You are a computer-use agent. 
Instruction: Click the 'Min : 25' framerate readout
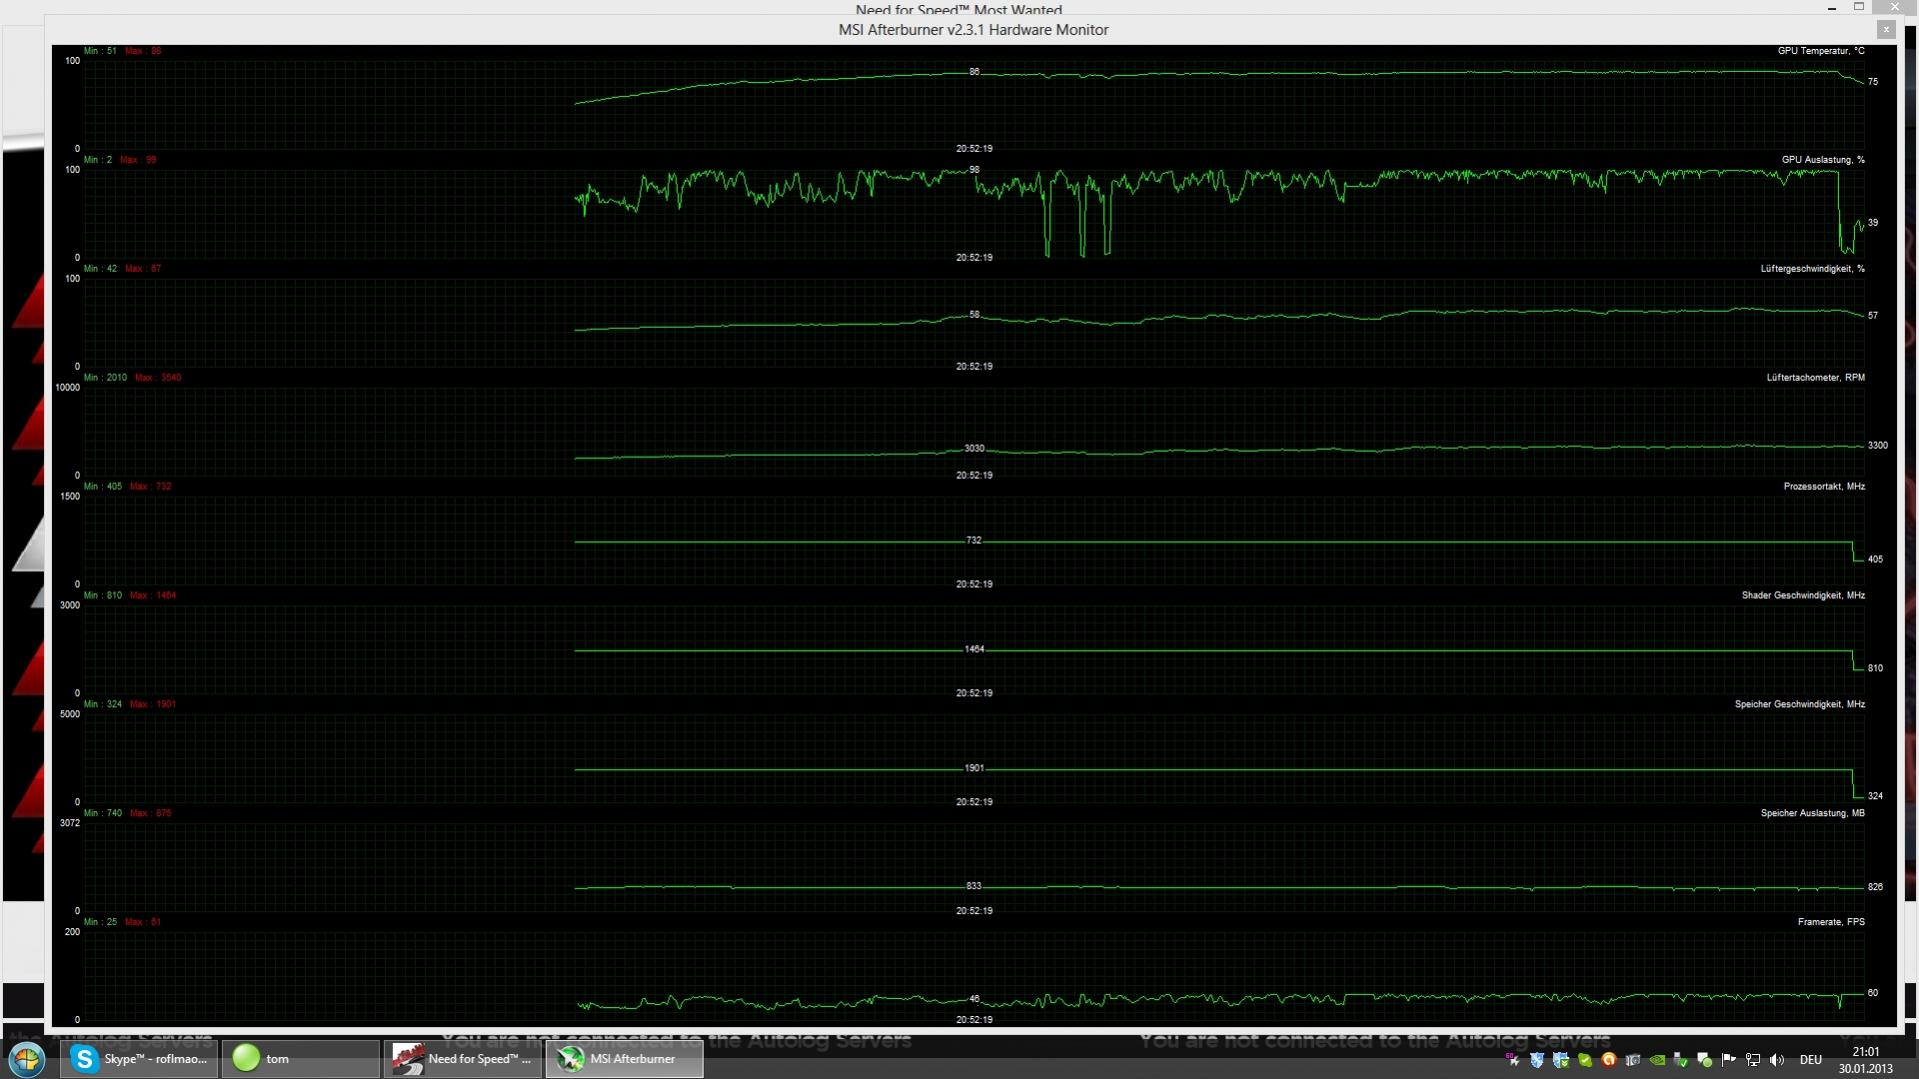coord(100,923)
